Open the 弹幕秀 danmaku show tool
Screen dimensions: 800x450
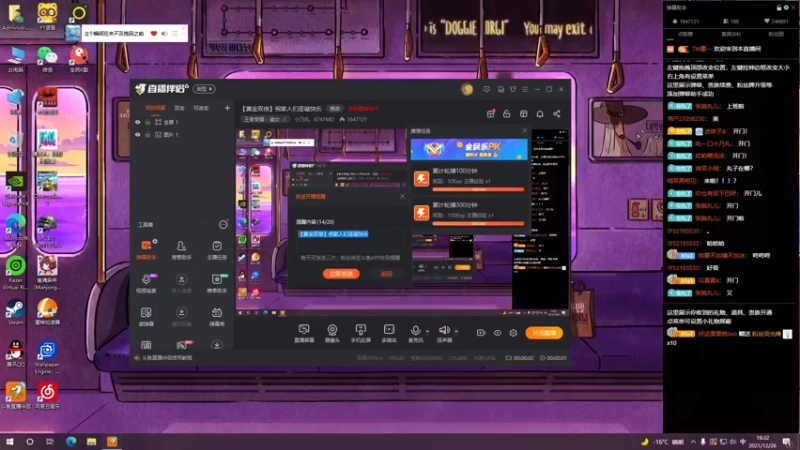tap(217, 316)
